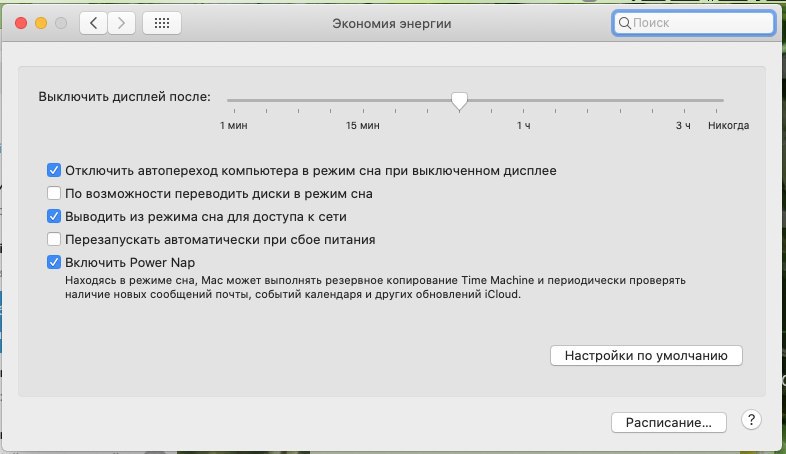
Task: Click the Экономия энергии window title
Action: point(391,24)
